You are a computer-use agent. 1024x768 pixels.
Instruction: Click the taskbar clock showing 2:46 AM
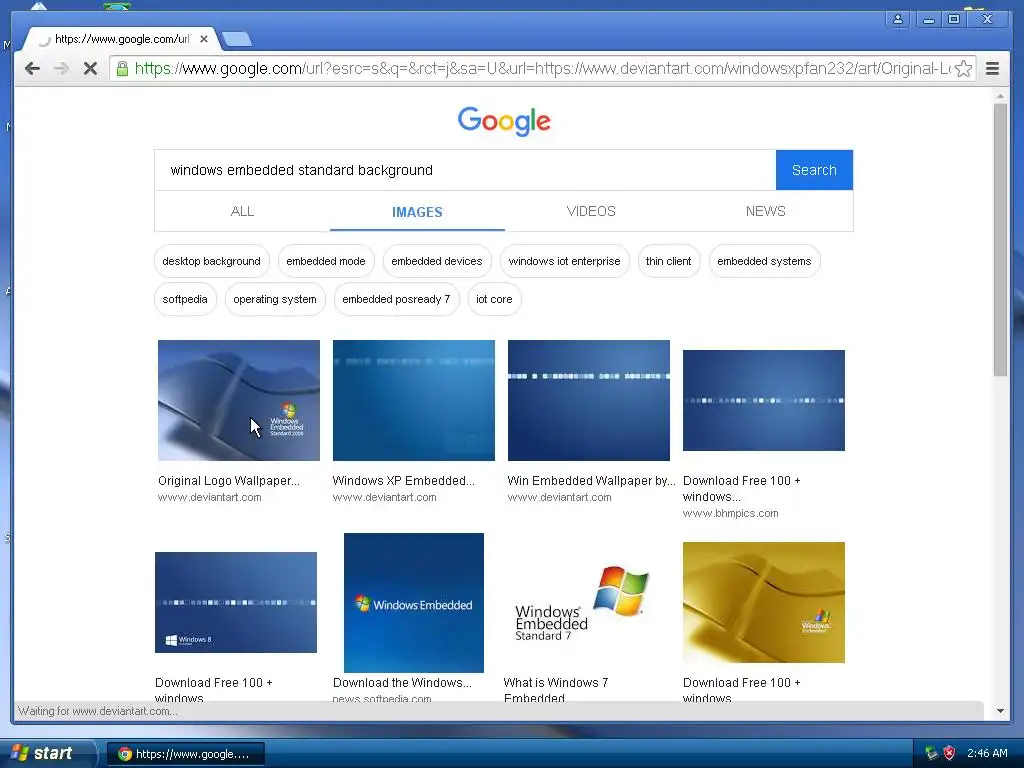pos(987,753)
